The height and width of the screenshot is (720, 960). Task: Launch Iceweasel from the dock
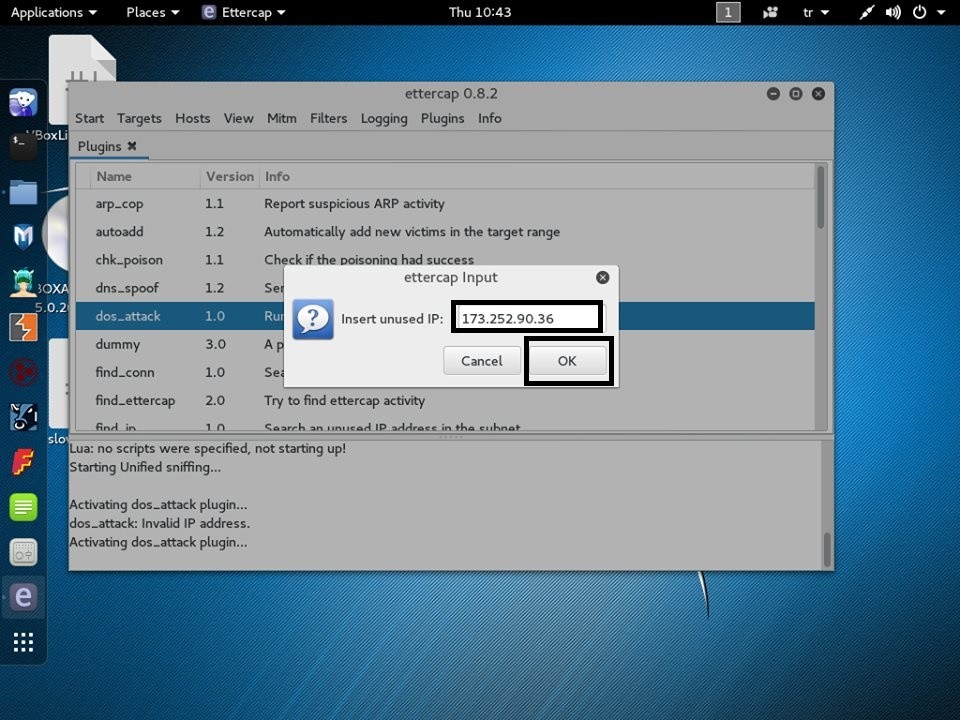click(x=23, y=102)
